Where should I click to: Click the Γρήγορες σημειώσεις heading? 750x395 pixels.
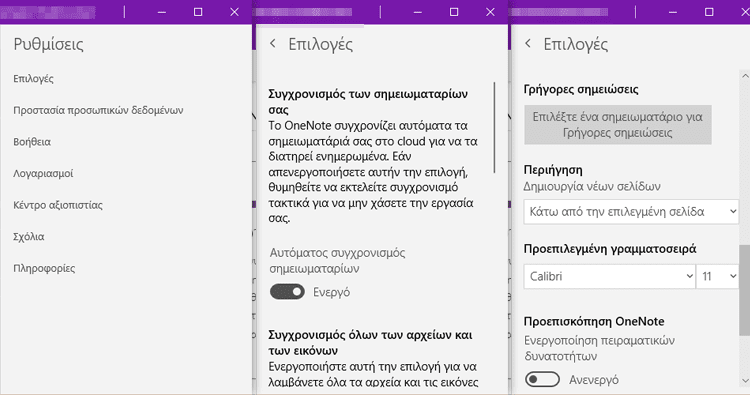click(581, 89)
